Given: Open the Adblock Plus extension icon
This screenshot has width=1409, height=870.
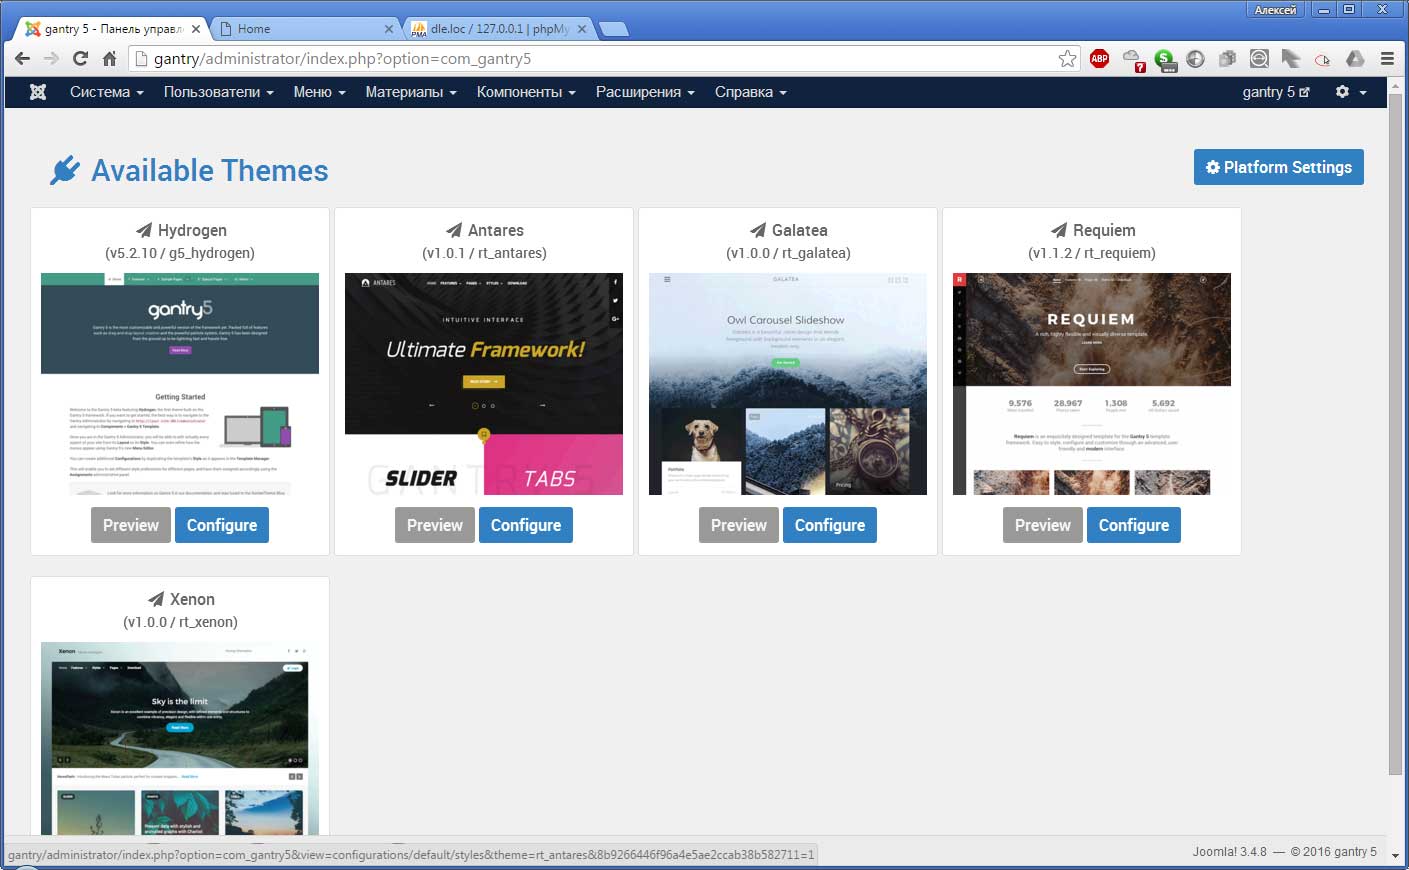Looking at the screenshot, I should pyautogui.click(x=1100, y=59).
